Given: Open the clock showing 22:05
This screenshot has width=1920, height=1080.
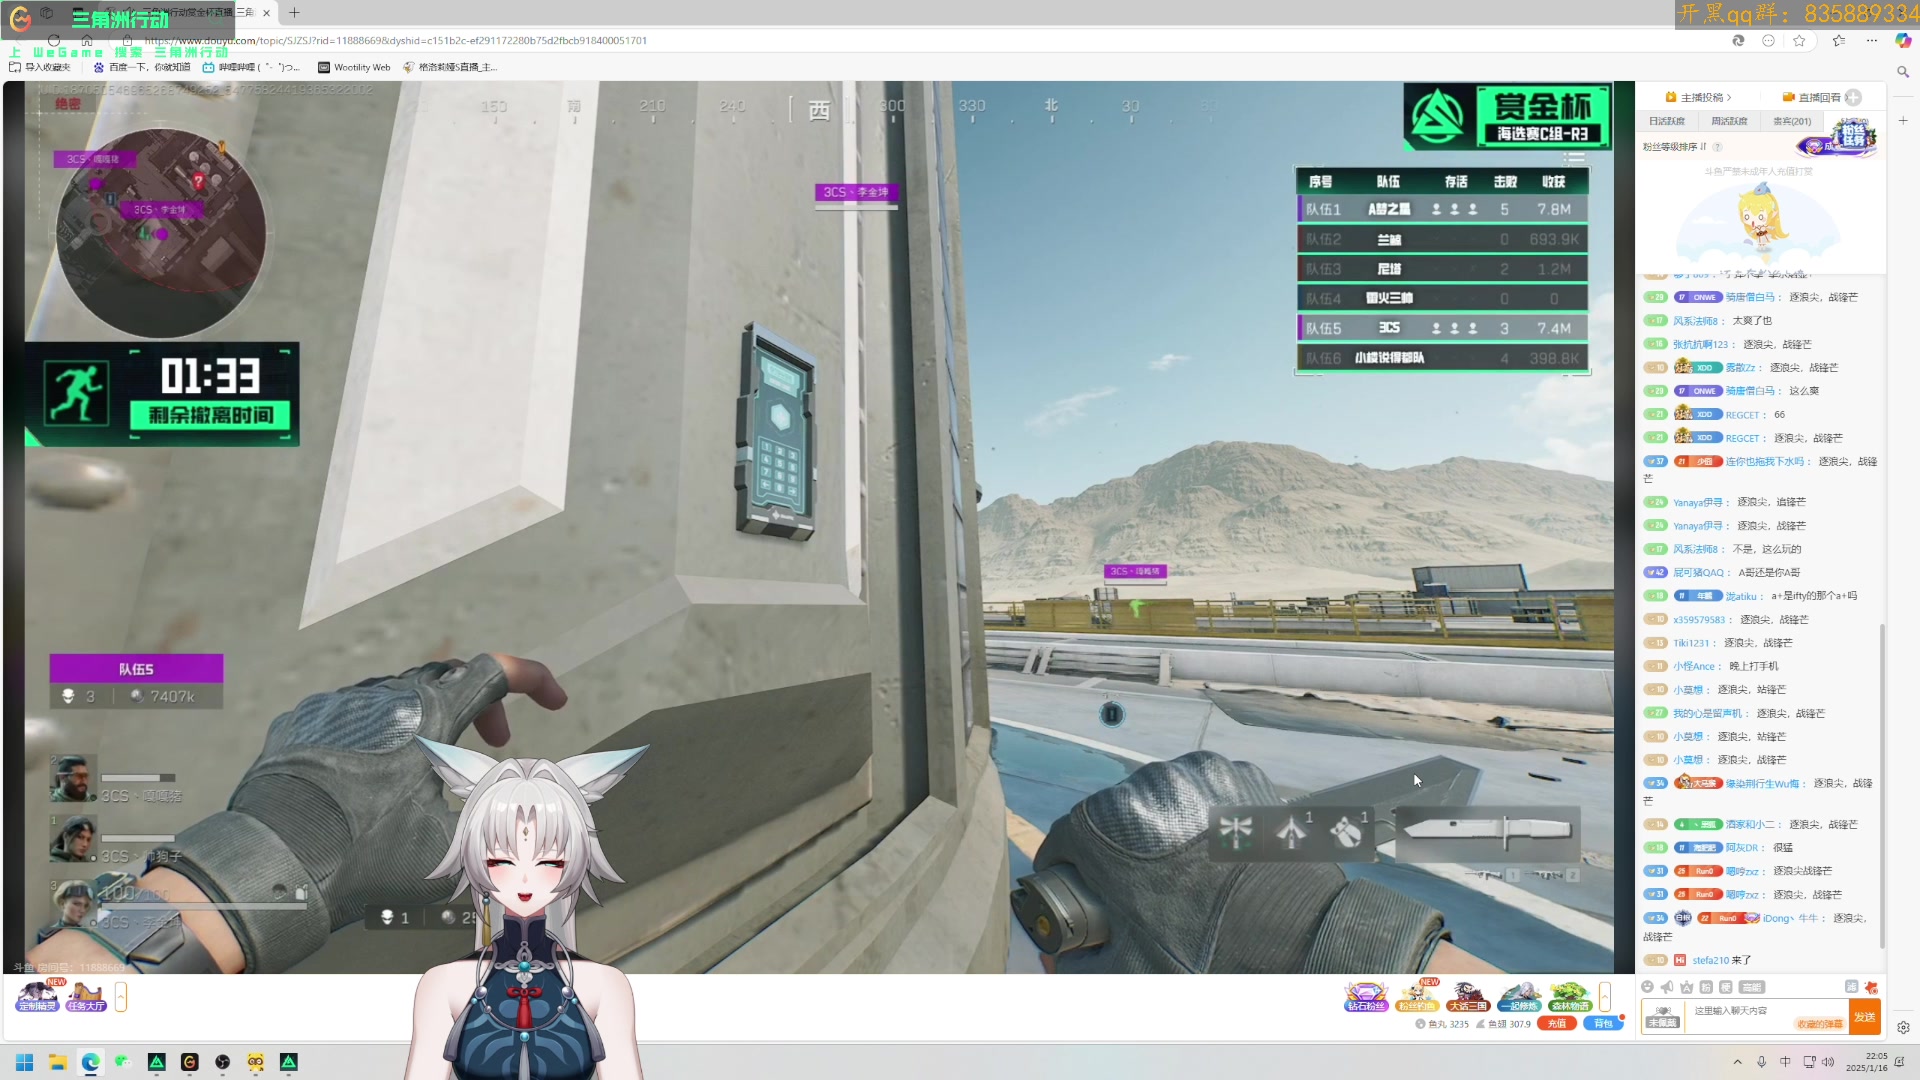Looking at the screenshot, I should (x=1867, y=1062).
